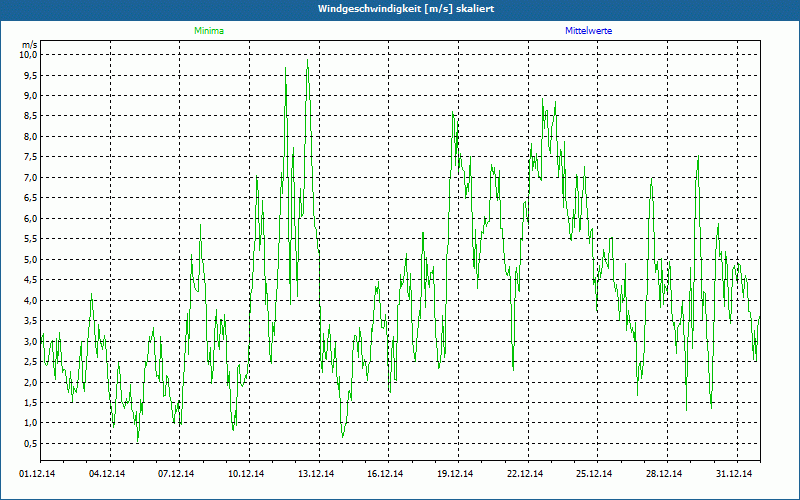The image size is (800, 500).
Task: Select the 1,5 y-axis value
Action: (31, 403)
